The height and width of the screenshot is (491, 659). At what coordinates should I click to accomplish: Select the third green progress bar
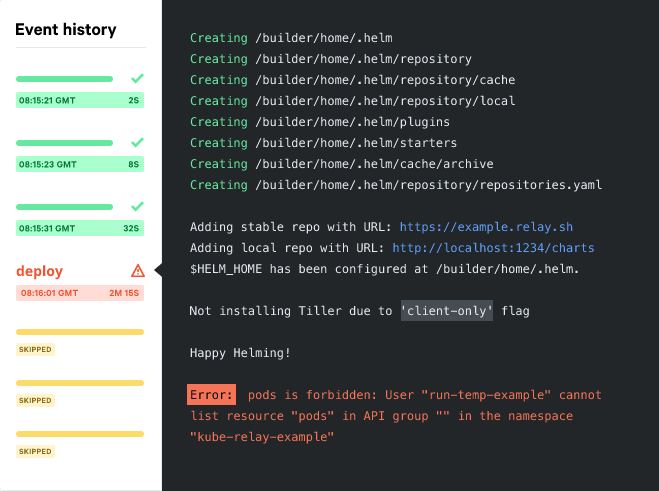(x=64, y=207)
